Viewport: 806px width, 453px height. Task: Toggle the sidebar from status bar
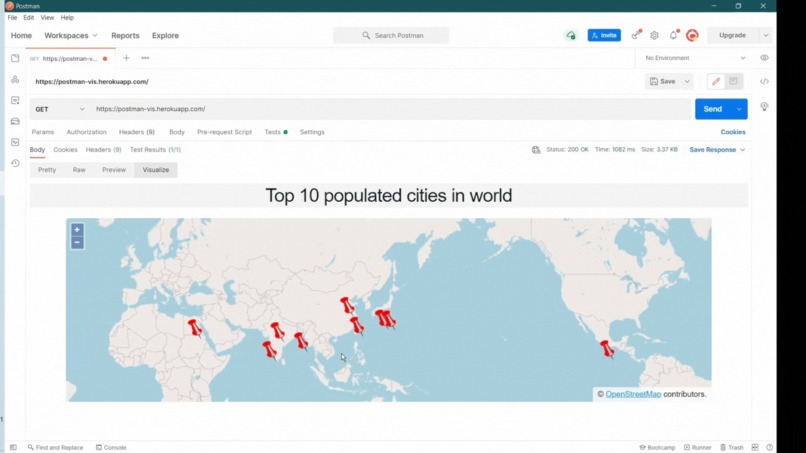click(13, 447)
